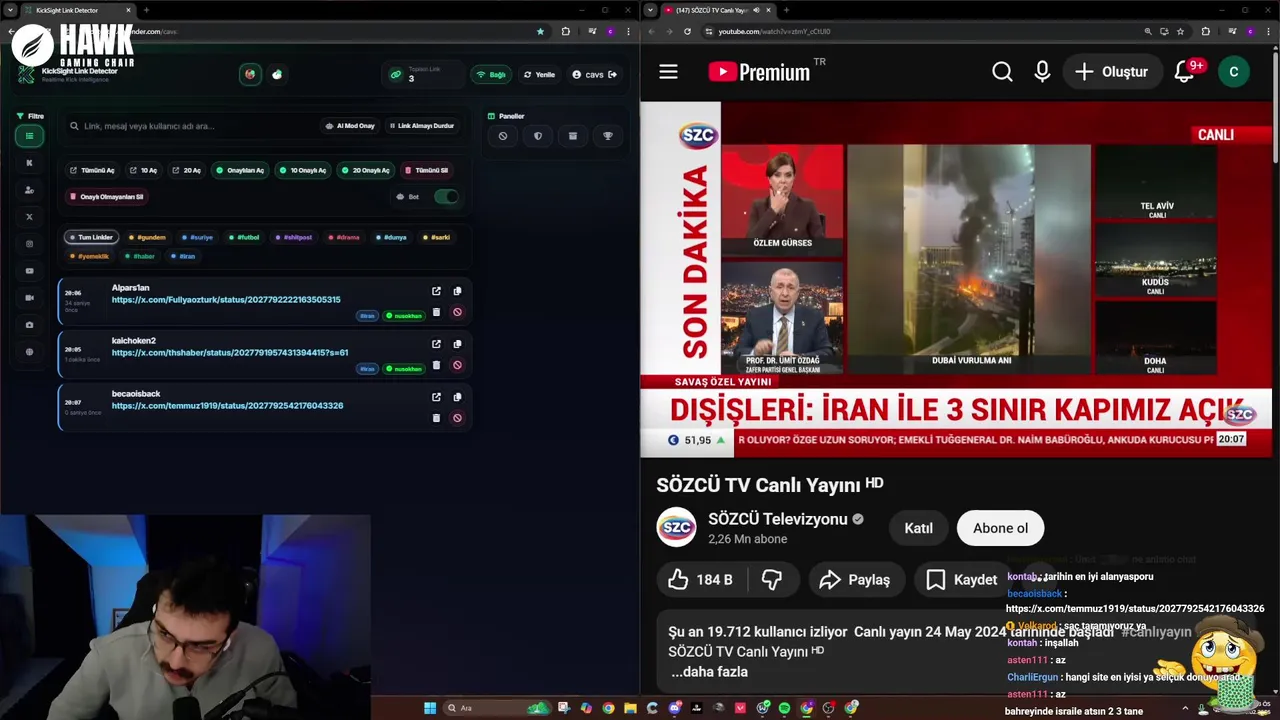
Task: Select the user filter icon in sidebar
Action: 29,190
